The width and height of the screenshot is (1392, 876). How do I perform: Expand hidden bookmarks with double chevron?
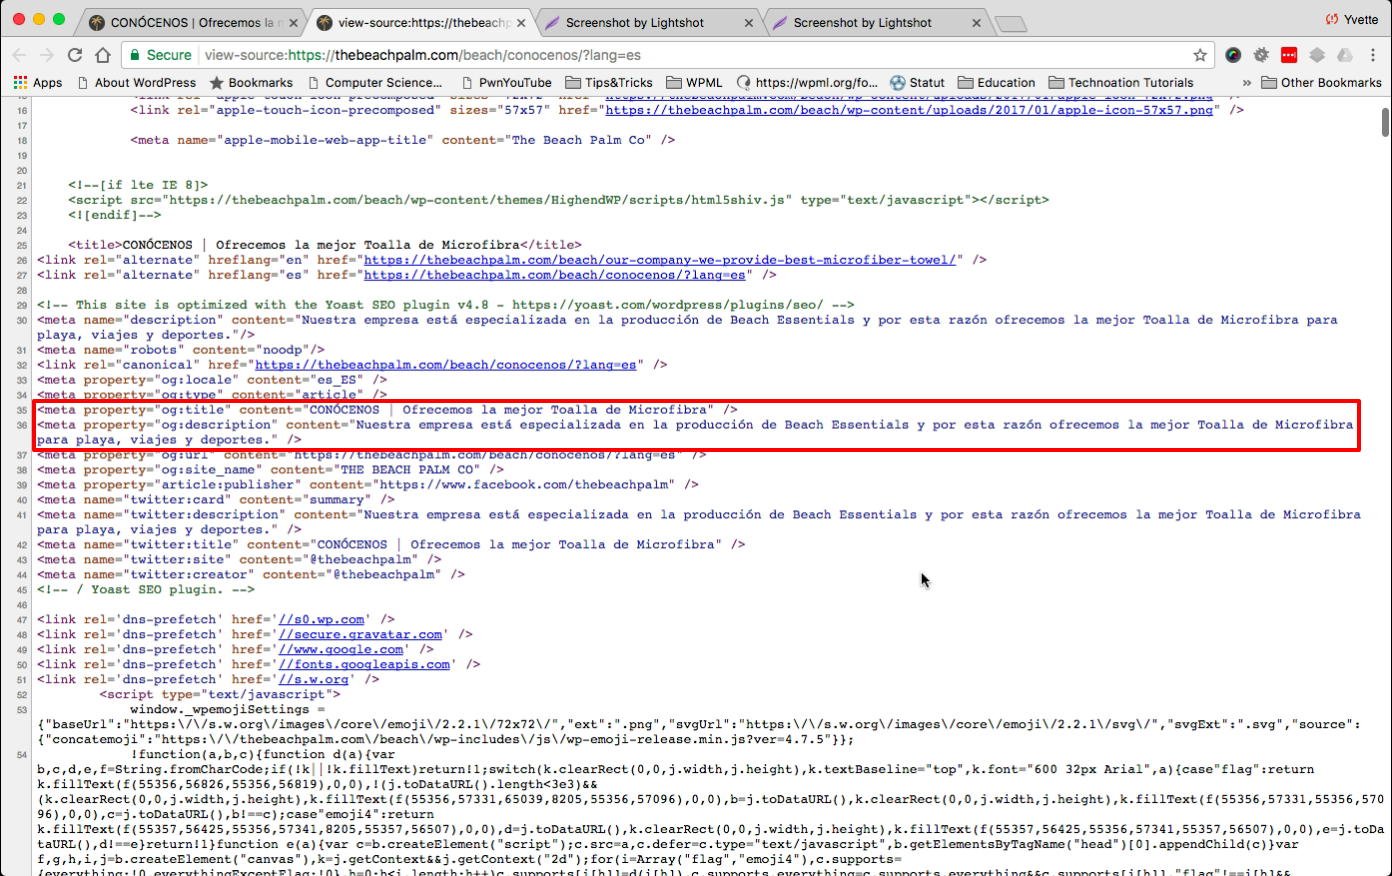click(1246, 83)
